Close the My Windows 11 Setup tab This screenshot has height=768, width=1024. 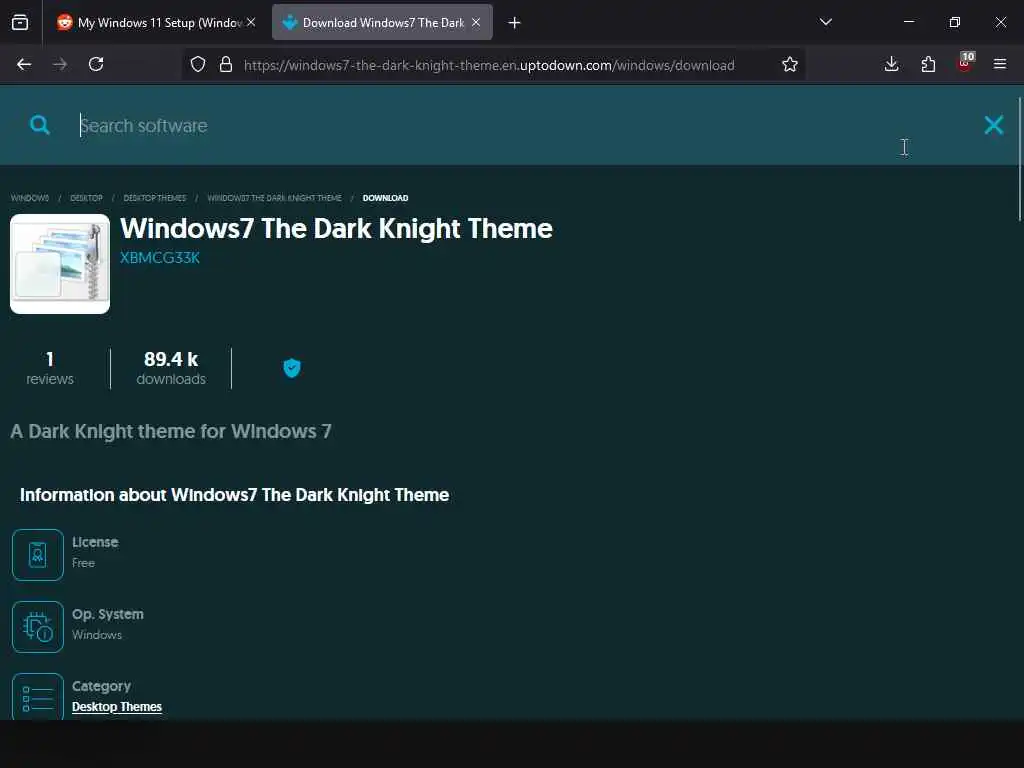point(251,22)
